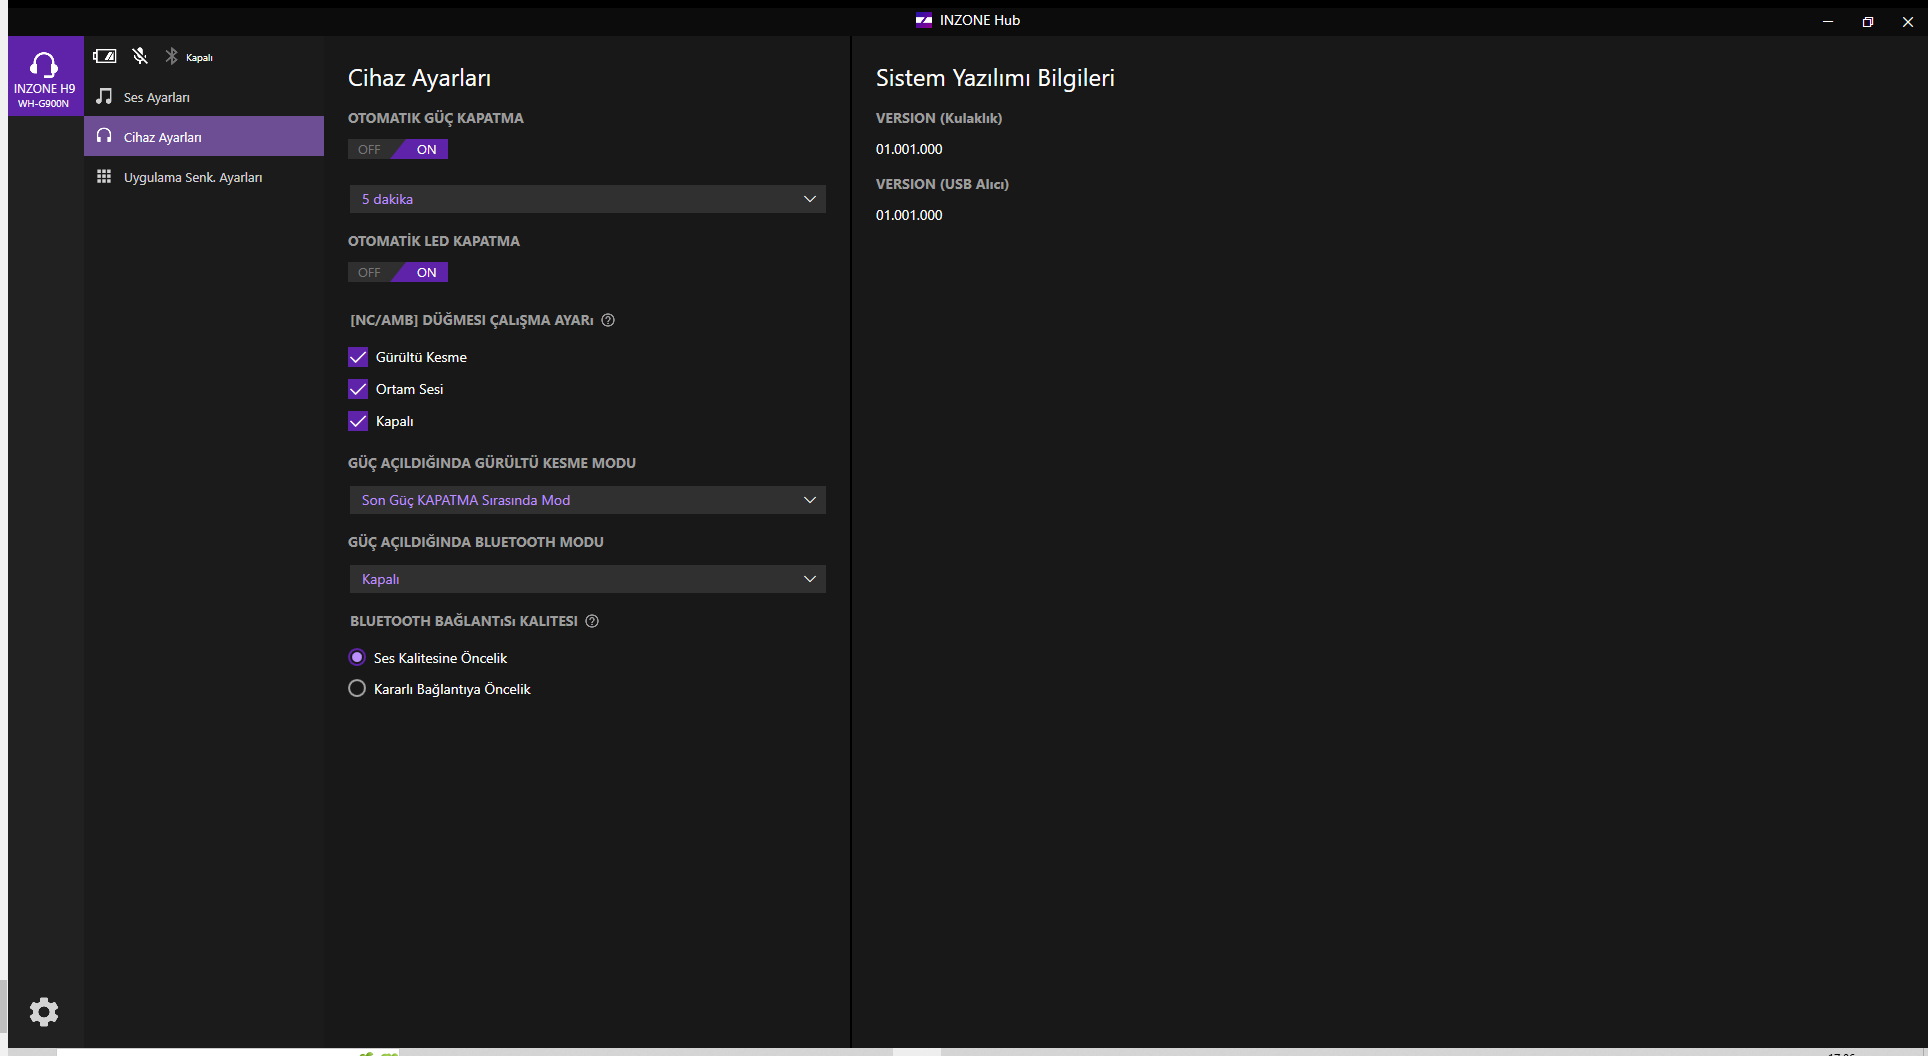Screen dimensions: 1928x1056
Task: Open the 5 dakika duration dropdown
Action: click(x=587, y=199)
